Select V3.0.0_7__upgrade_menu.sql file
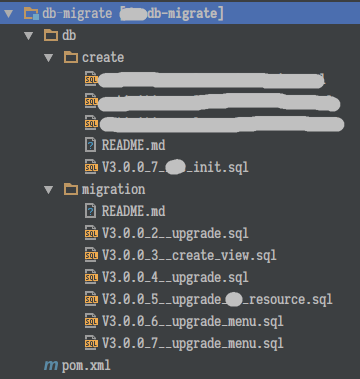Viewport: 360px width, 379px height. pos(193,343)
